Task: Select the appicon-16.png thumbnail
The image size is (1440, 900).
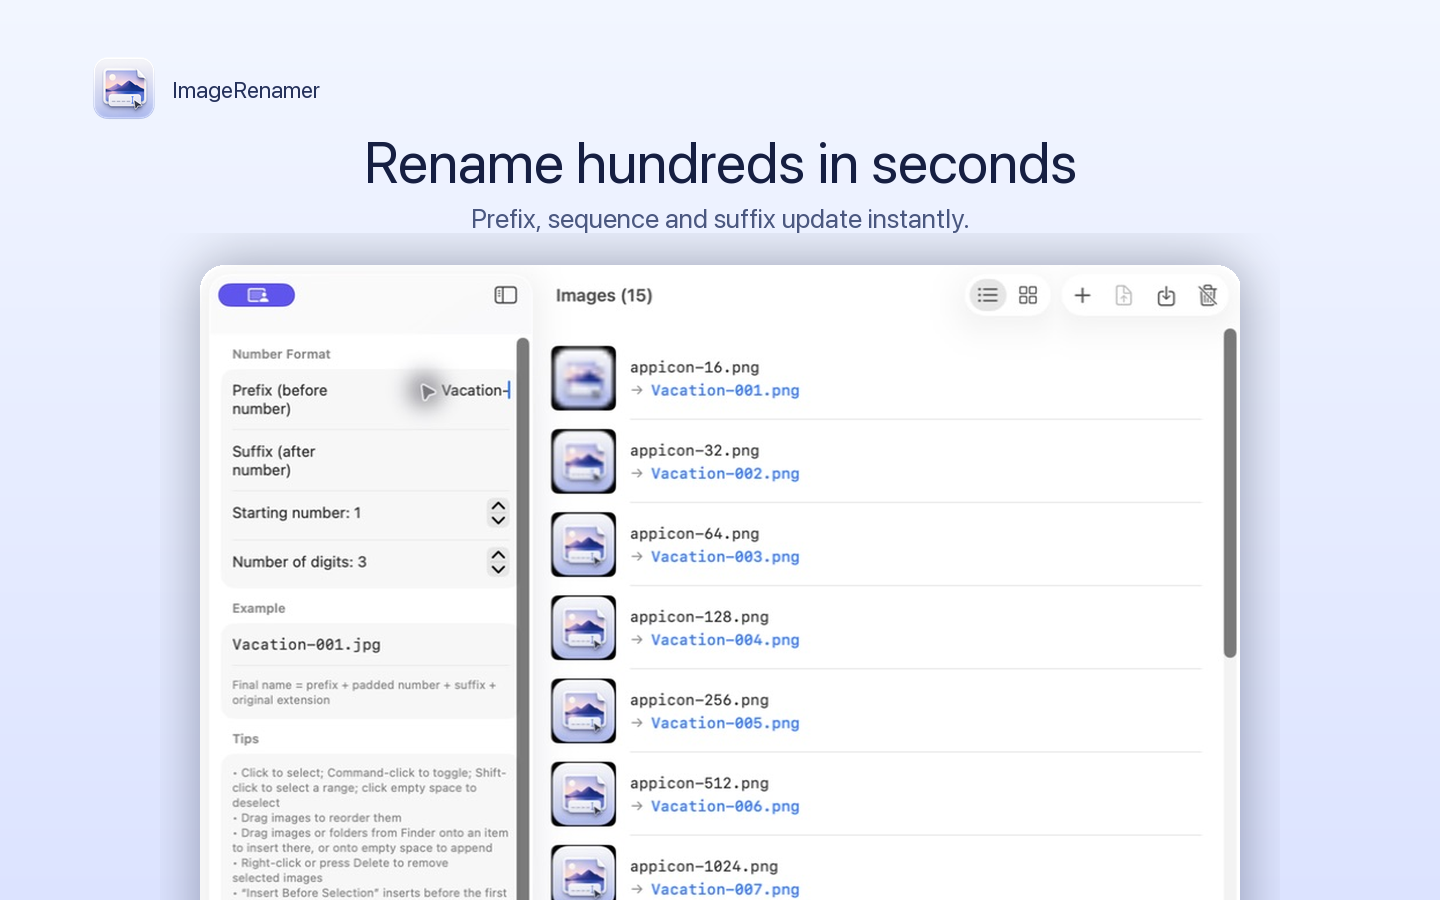Action: (584, 378)
